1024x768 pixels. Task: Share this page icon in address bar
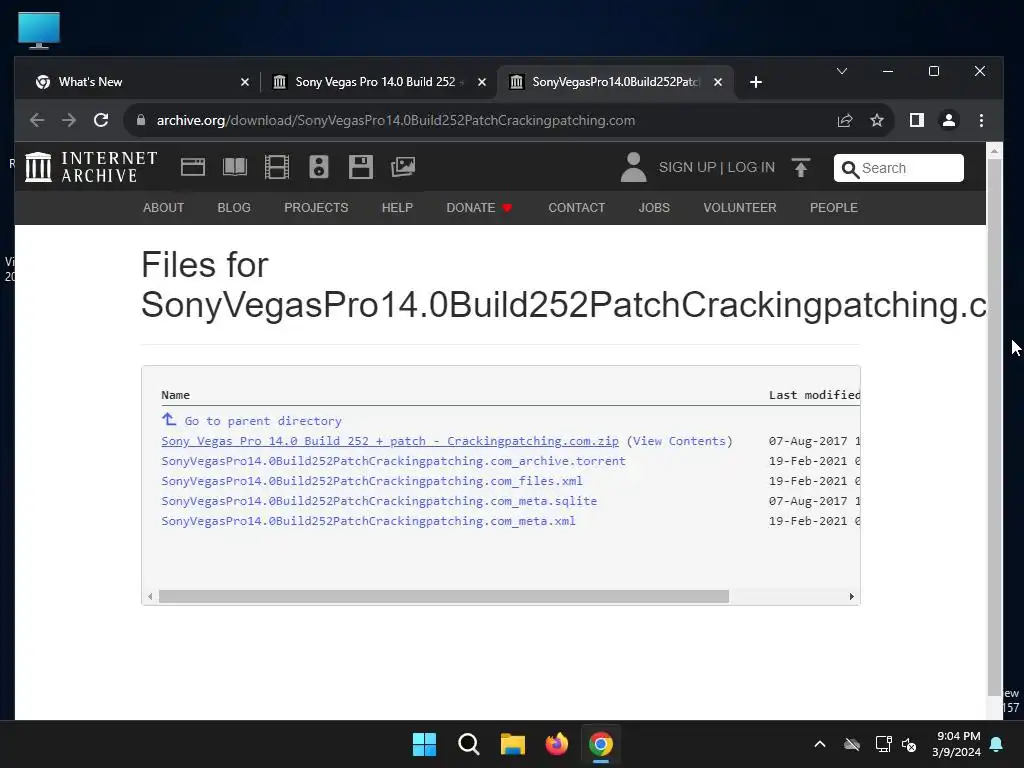click(x=845, y=120)
